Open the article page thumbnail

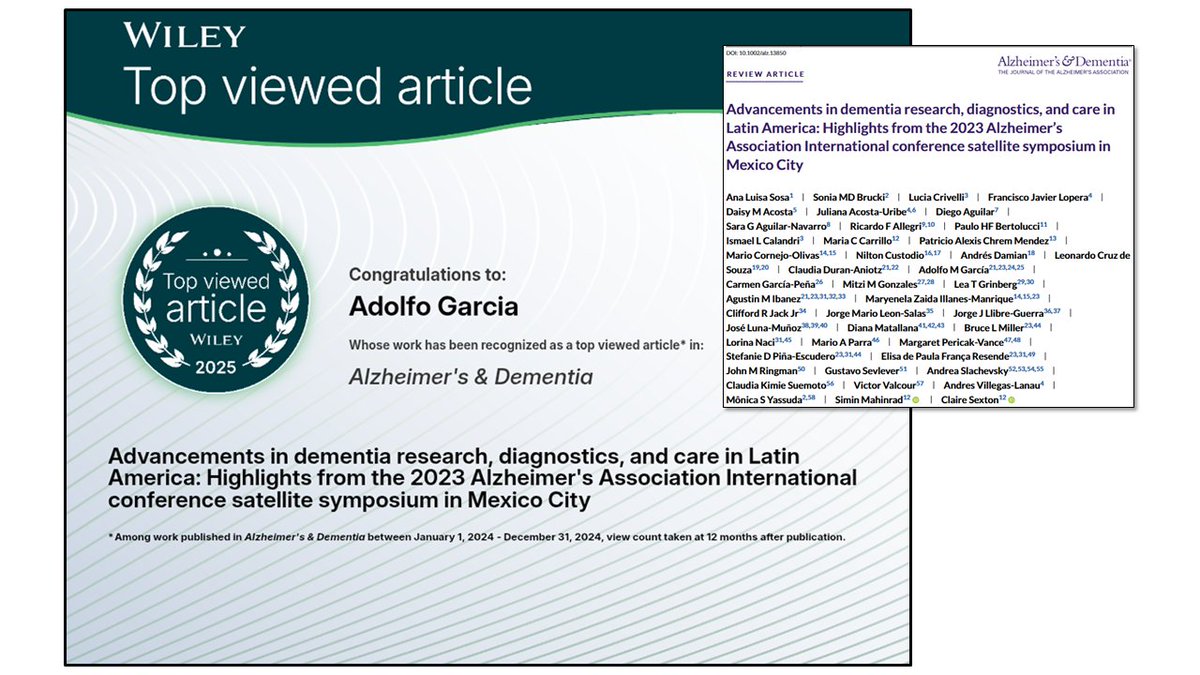click(927, 226)
